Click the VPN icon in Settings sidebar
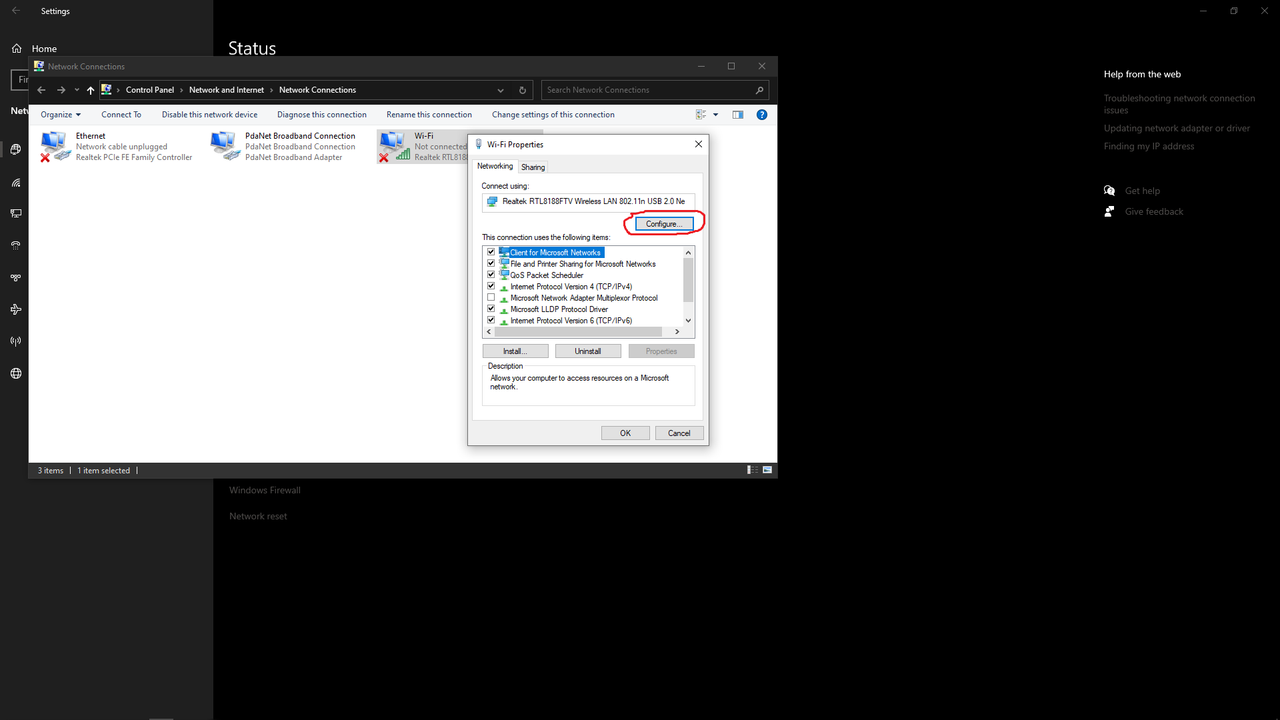 (x=16, y=277)
